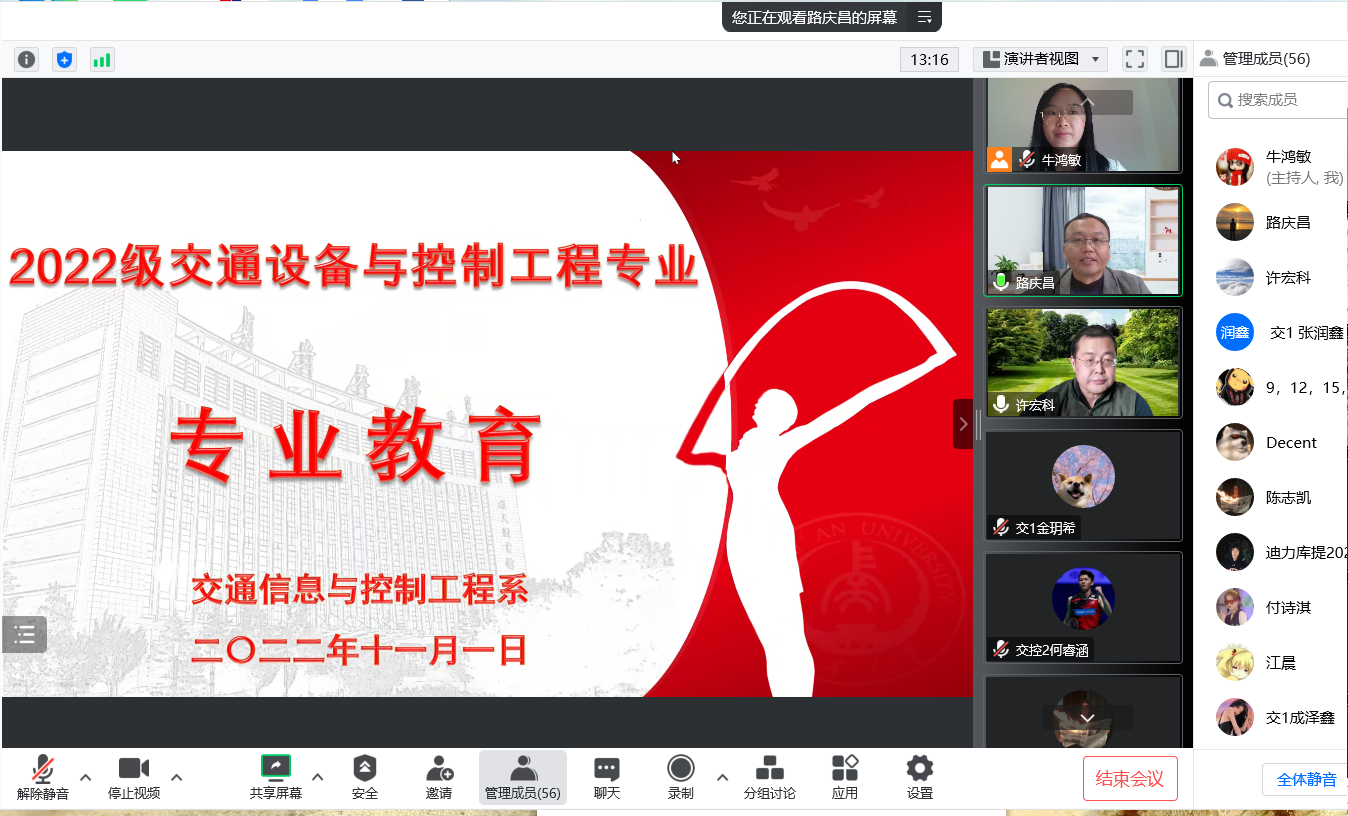
Task: Open the blue encryption shield icon
Action: (x=64, y=60)
